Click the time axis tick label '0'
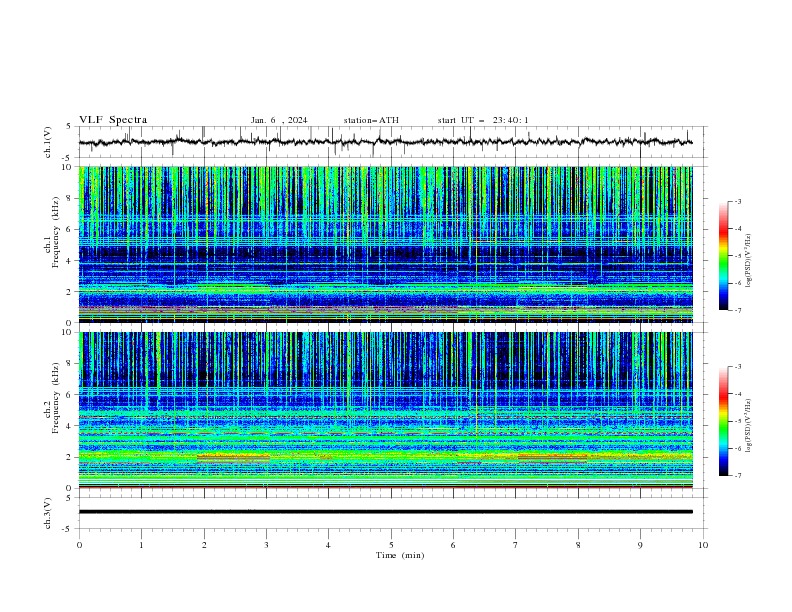The width and height of the screenshot is (792, 612). (x=79, y=545)
